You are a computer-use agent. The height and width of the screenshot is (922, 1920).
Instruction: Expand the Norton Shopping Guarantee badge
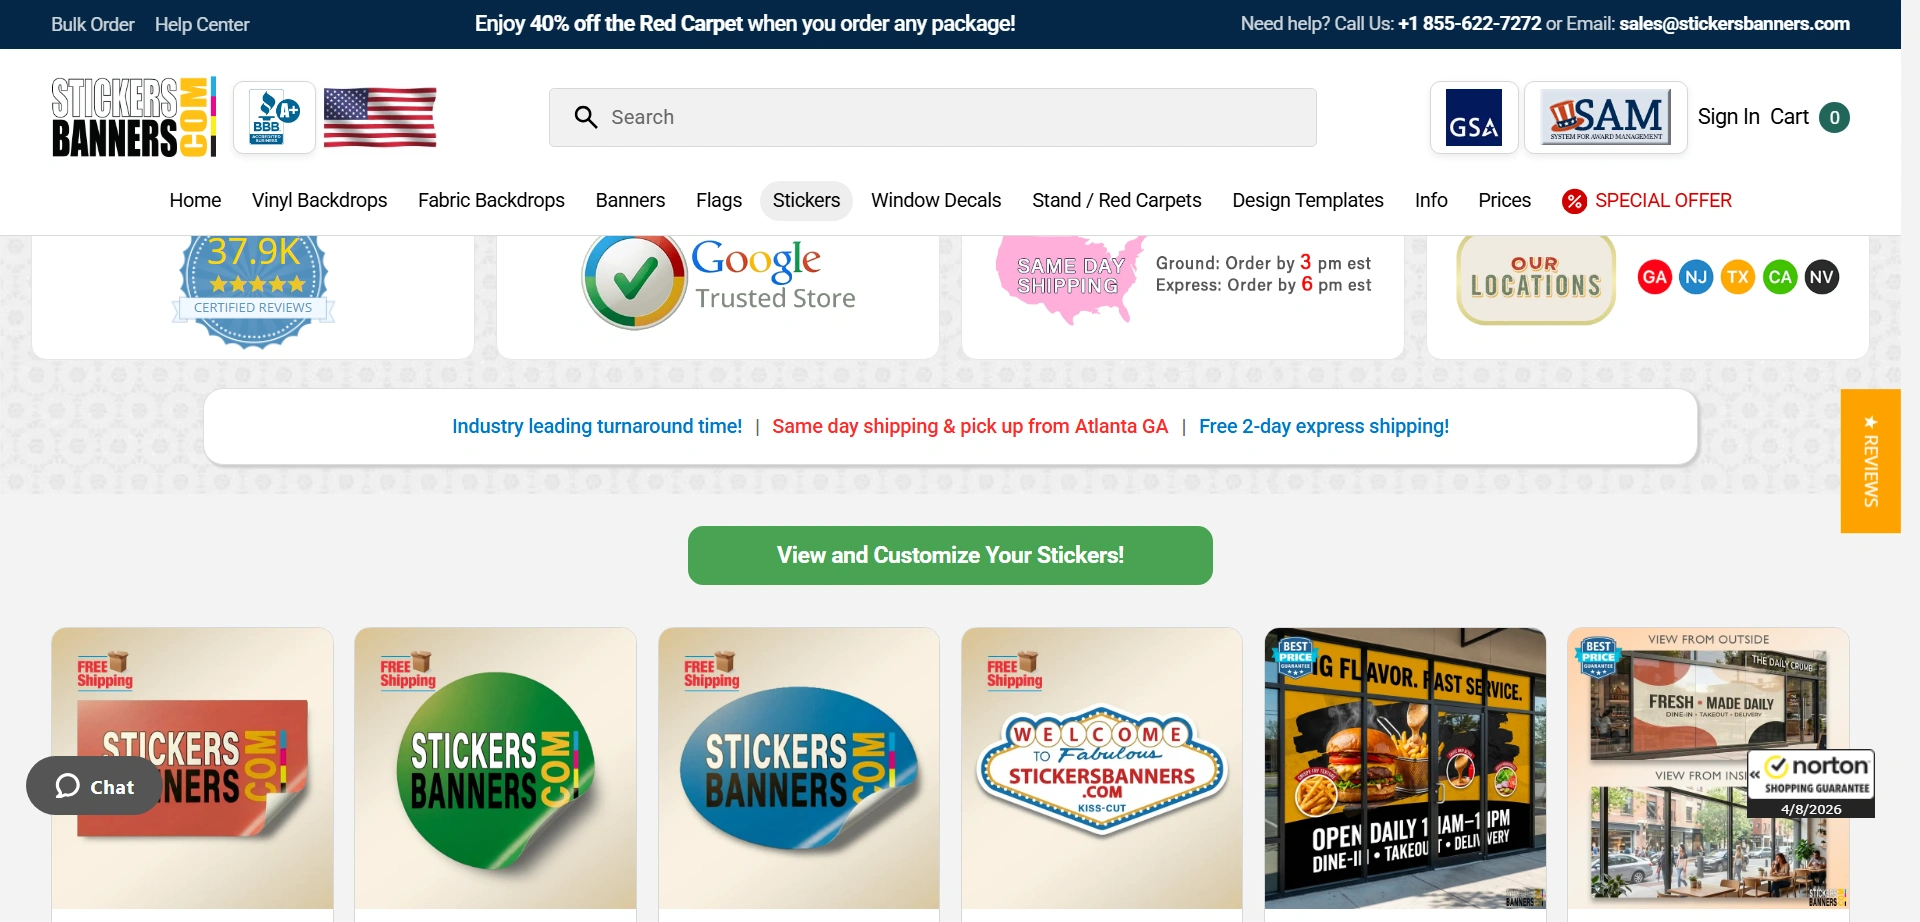point(1811,784)
